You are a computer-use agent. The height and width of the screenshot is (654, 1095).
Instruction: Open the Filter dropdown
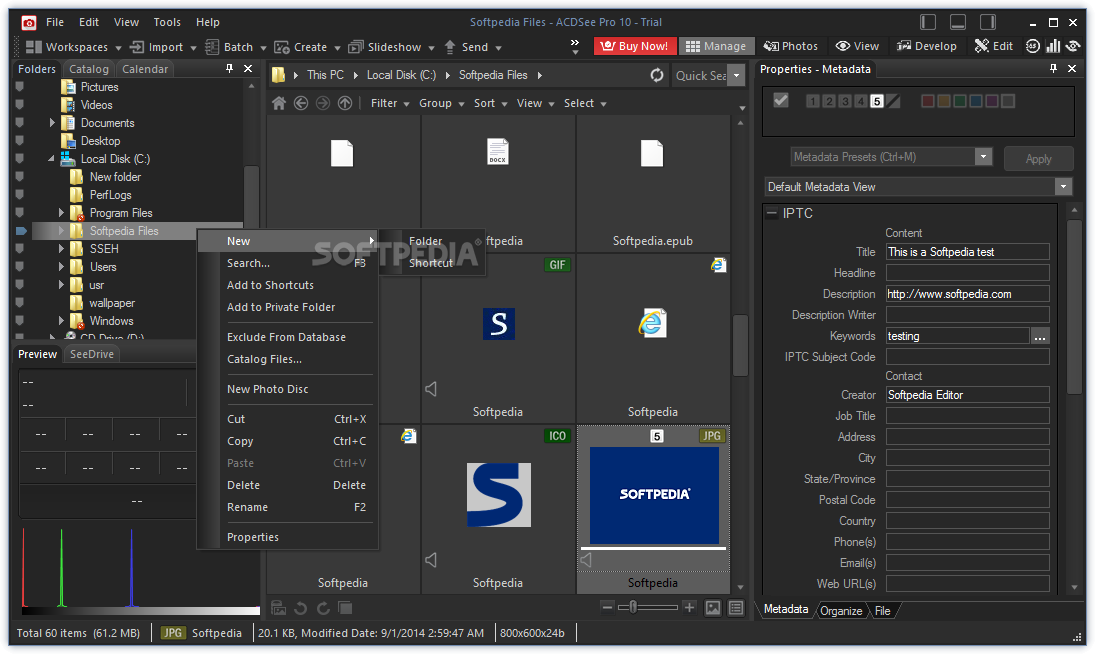pyautogui.click(x=390, y=103)
